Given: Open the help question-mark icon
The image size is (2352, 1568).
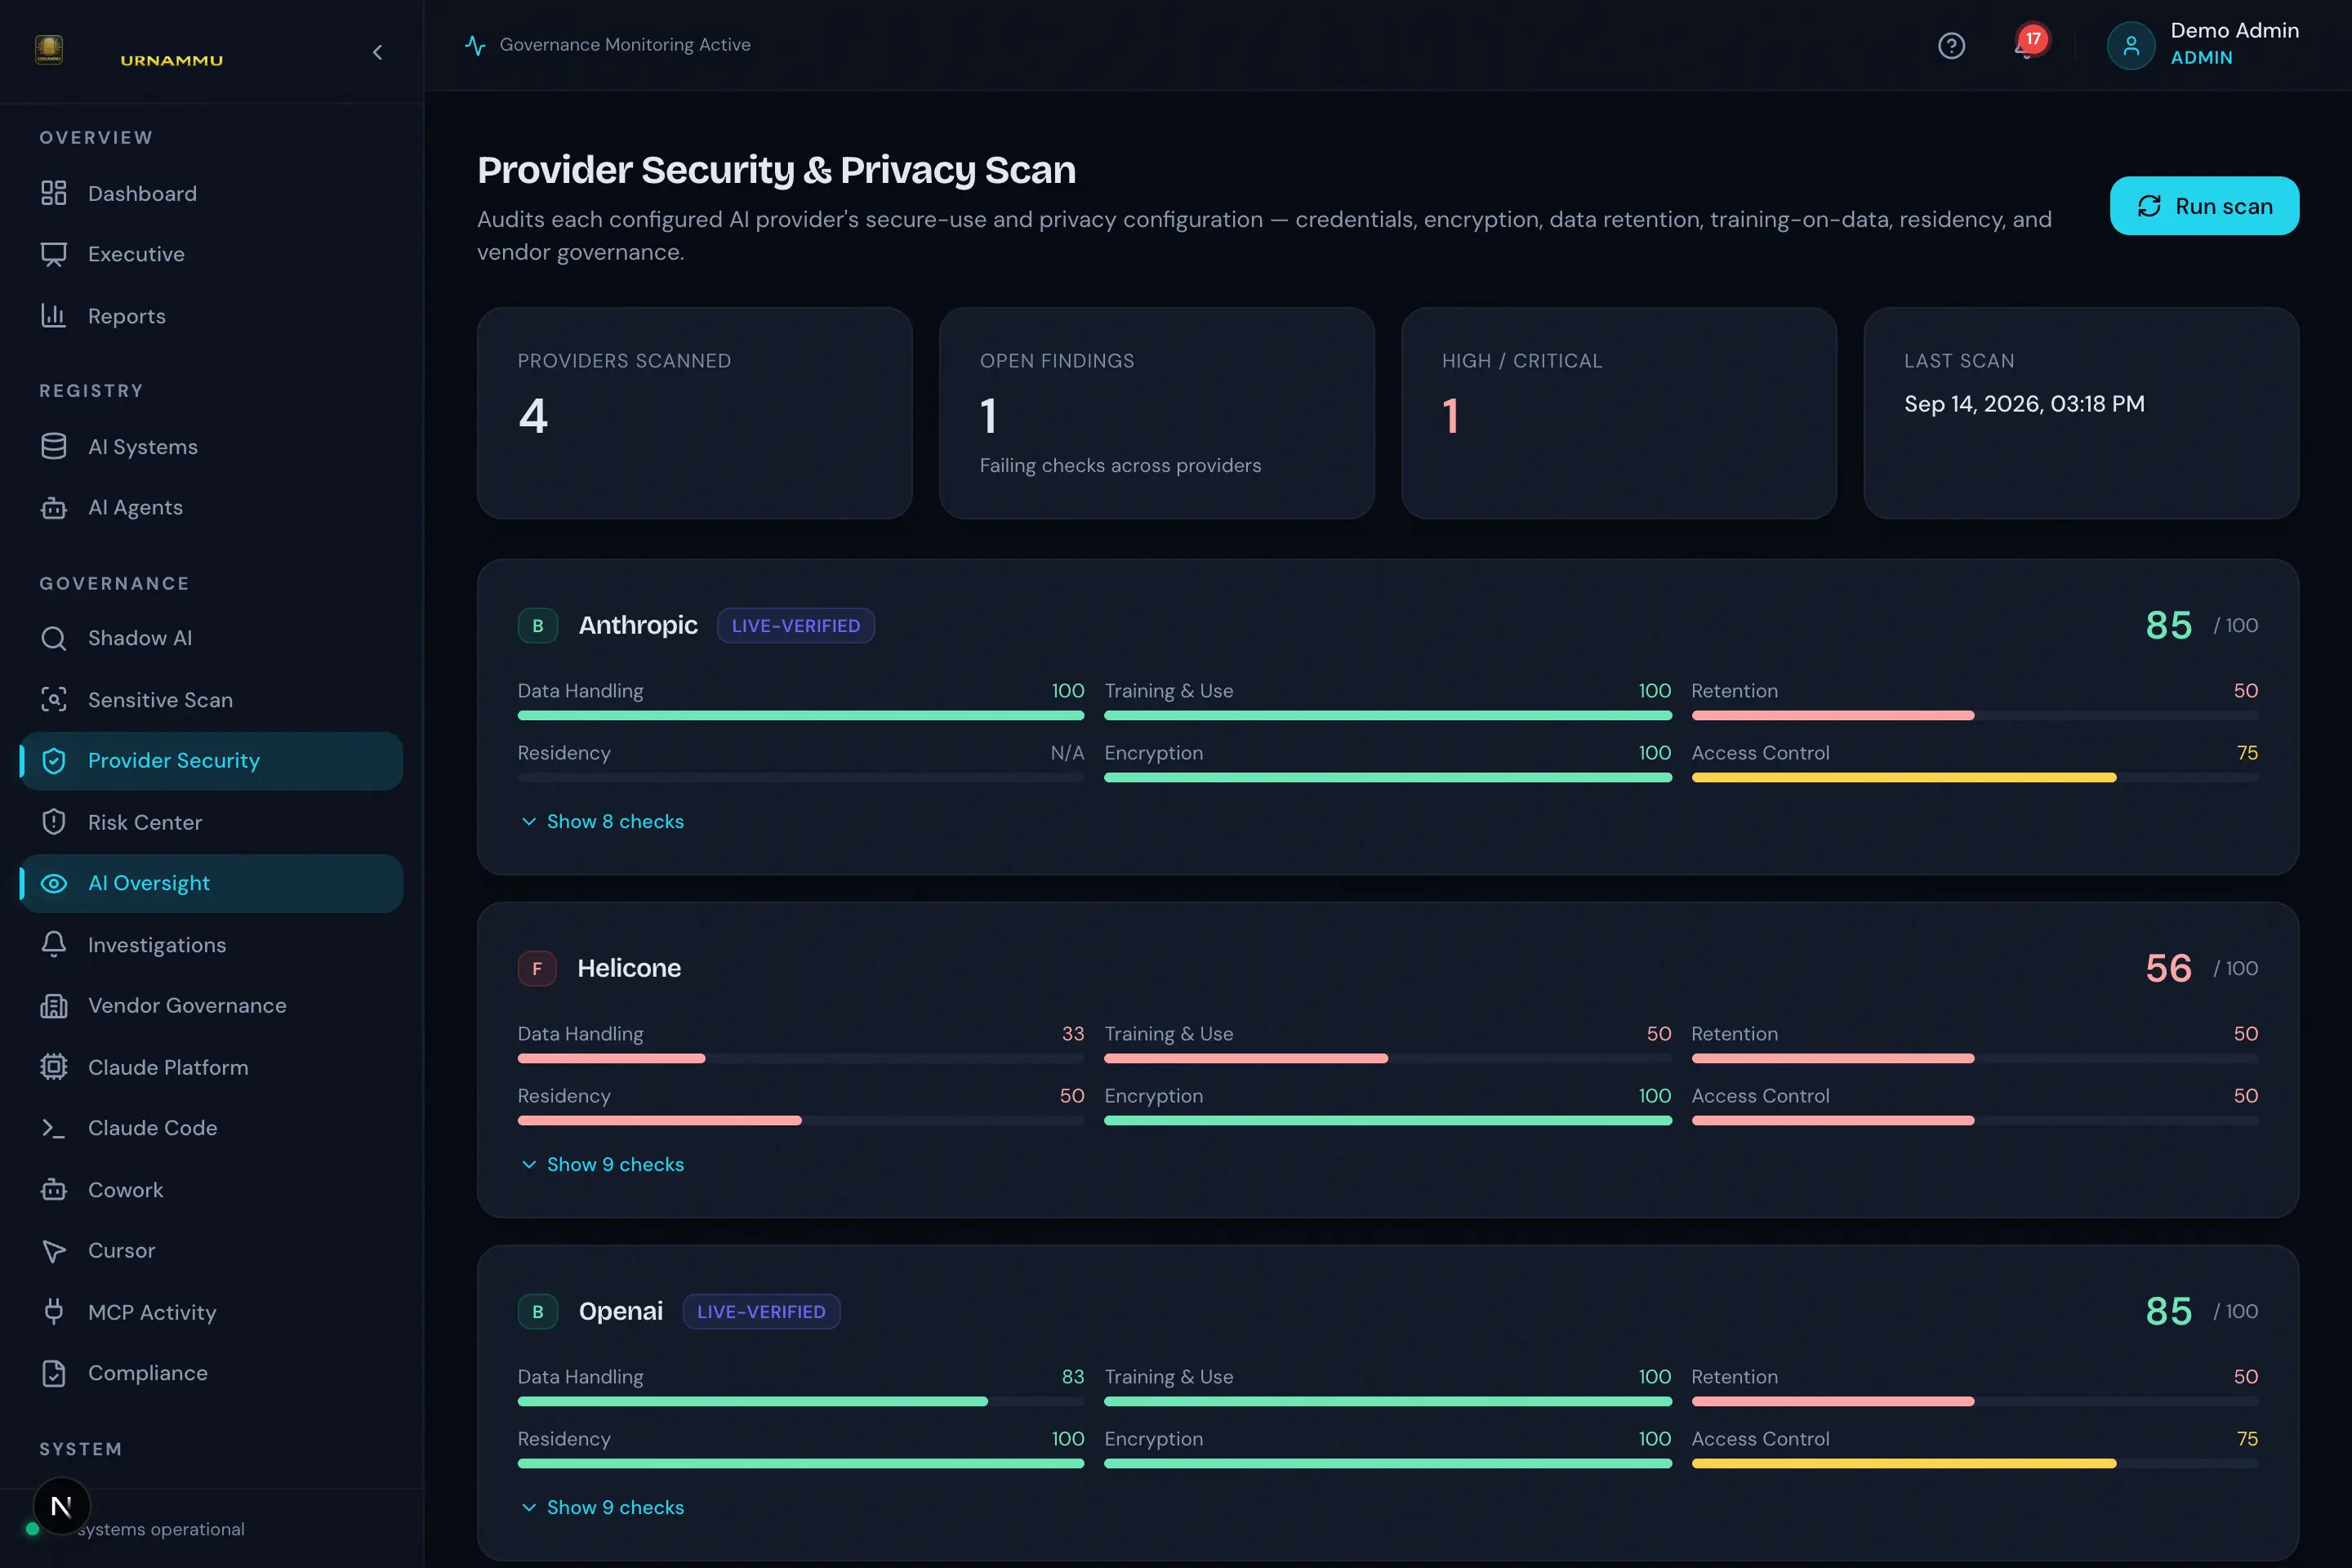Looking at the screenshot, I should pyautogui.click(x=1951, y=46).
